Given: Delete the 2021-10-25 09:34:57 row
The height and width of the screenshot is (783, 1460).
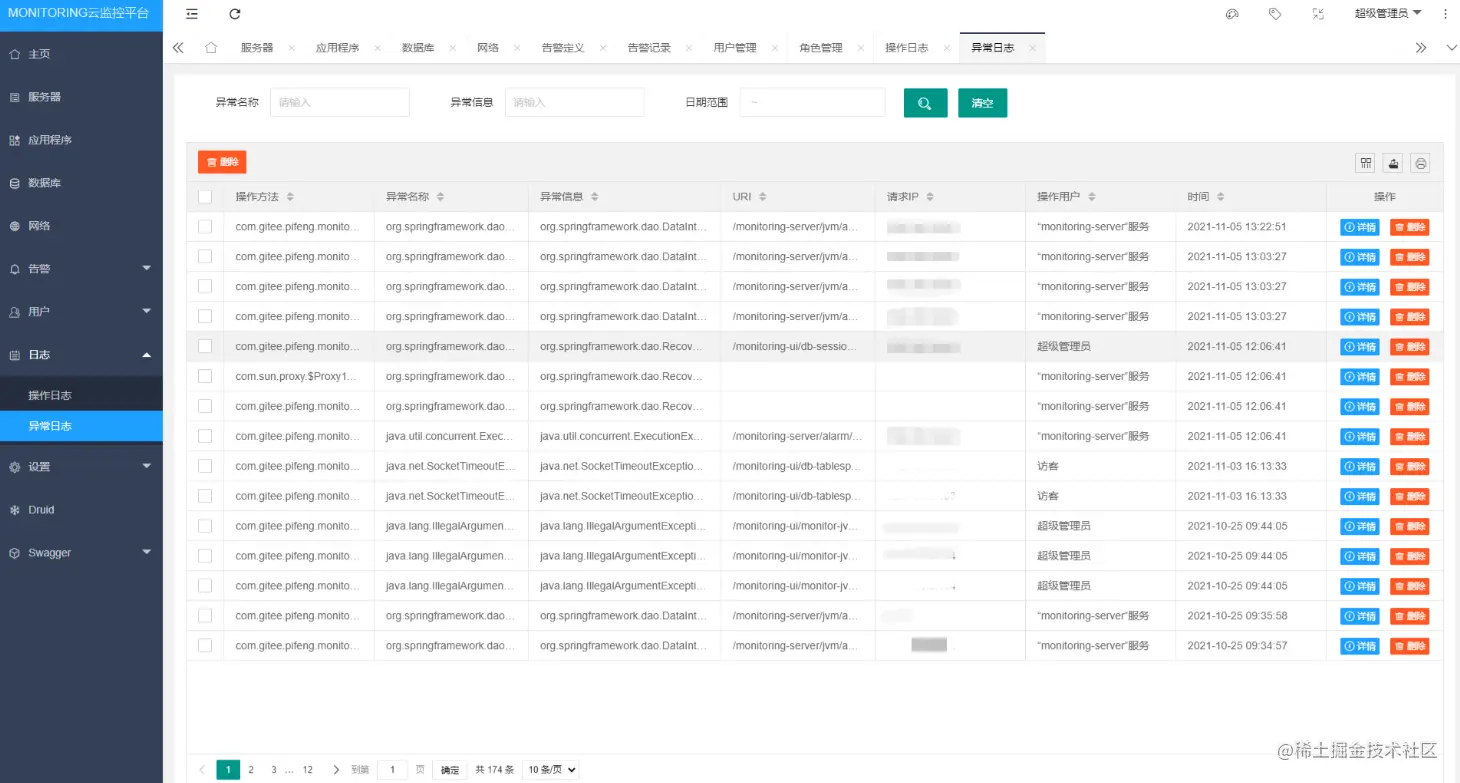Looking at the screenshot, I should coord(1410,646).
